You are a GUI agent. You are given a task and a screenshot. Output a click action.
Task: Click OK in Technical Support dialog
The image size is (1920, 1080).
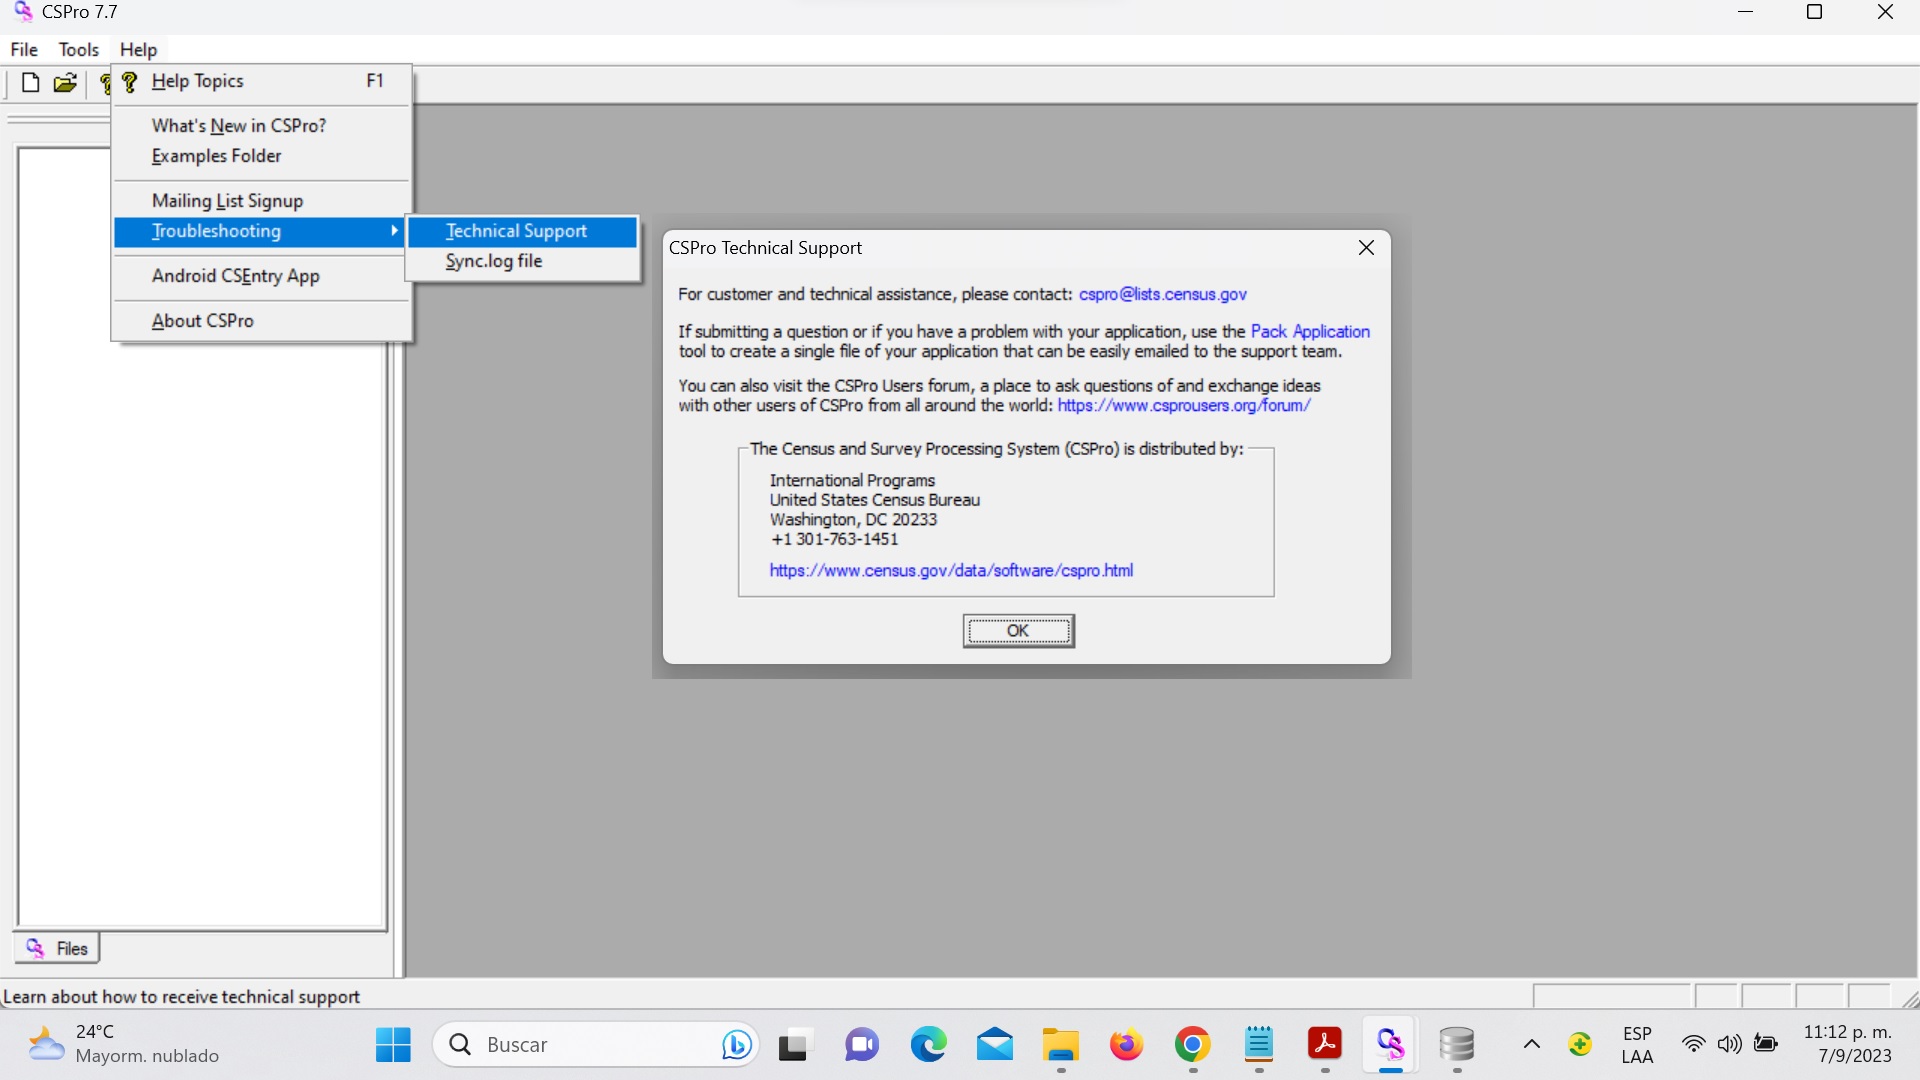point(1018,631)
